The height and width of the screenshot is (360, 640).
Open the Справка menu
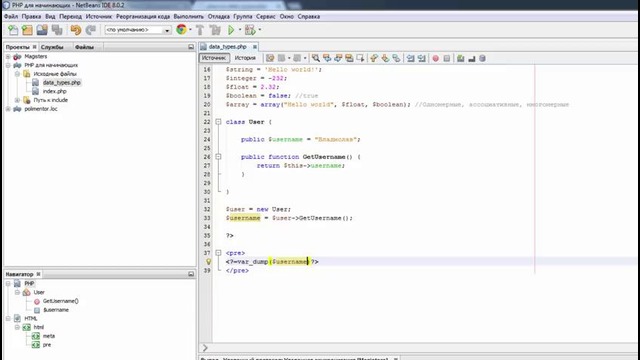[309, 16]
